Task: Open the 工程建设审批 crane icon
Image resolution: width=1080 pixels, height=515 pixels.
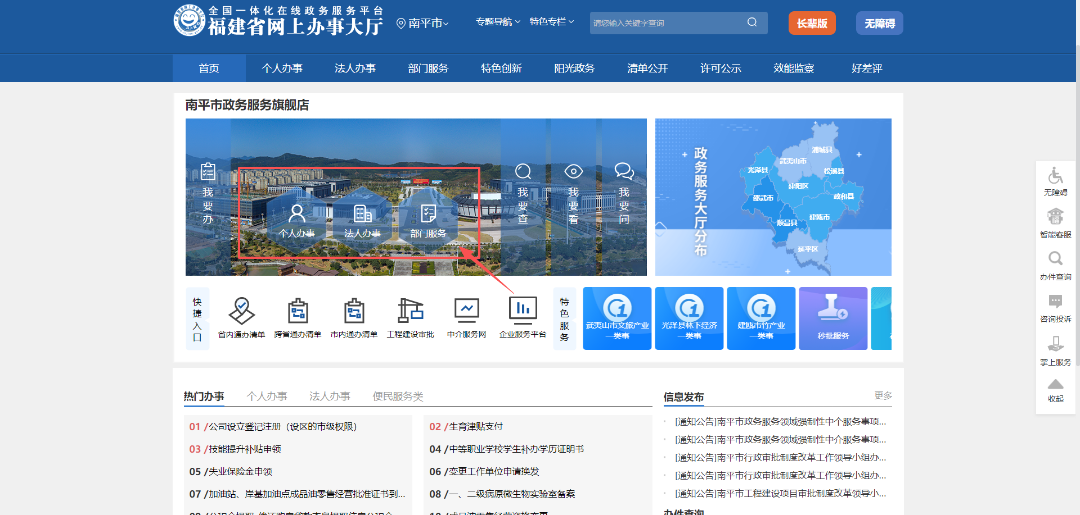Action: point(410,310)
